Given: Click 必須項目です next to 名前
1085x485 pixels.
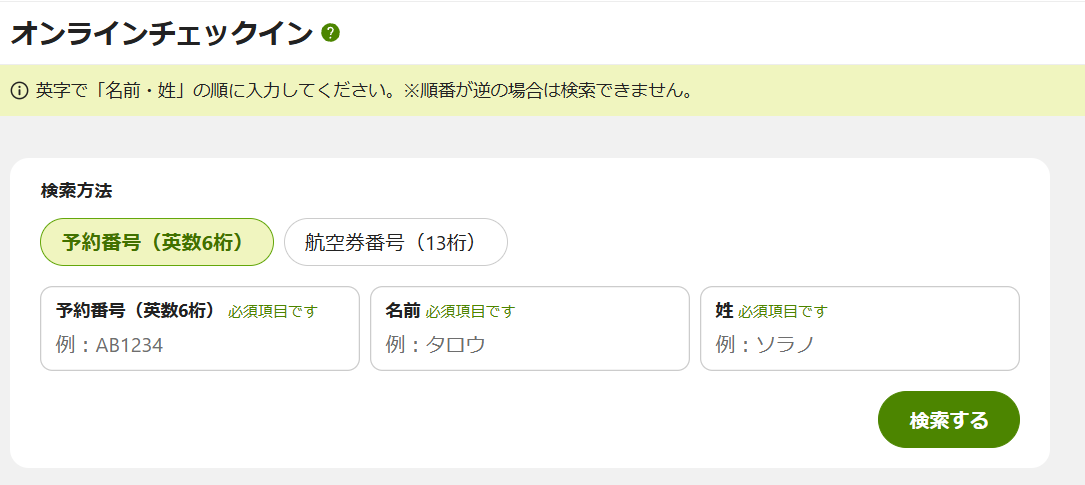Looking at the screenshot, I should [x=471, y=312].
